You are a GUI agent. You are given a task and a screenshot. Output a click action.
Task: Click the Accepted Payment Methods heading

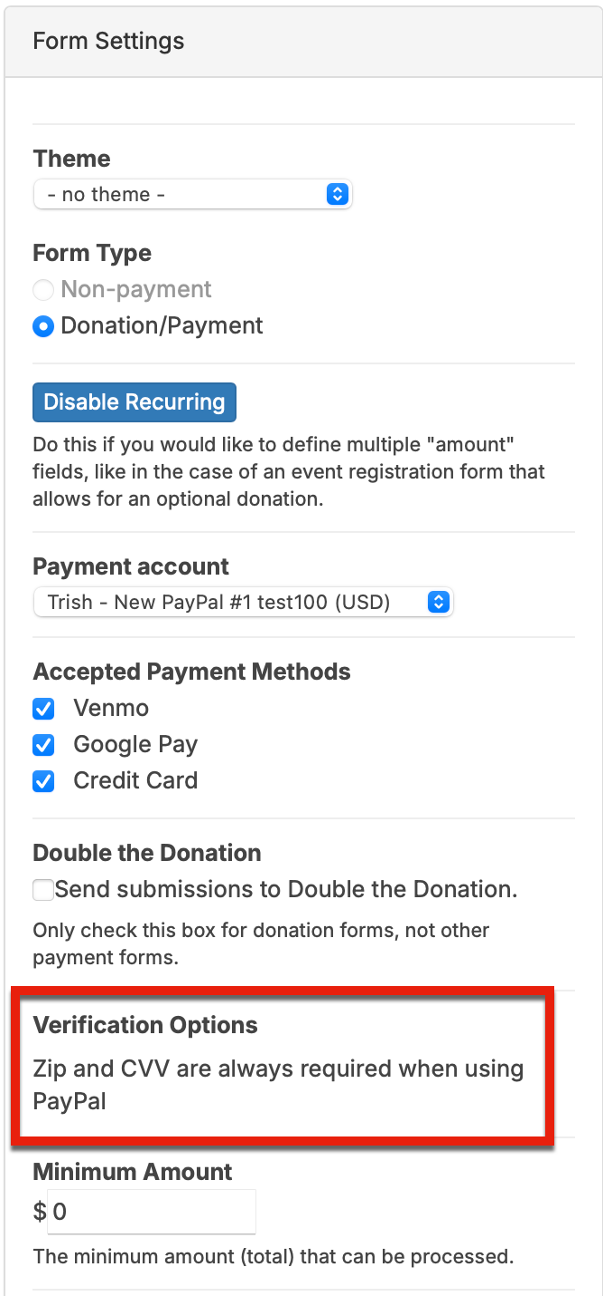191,672
